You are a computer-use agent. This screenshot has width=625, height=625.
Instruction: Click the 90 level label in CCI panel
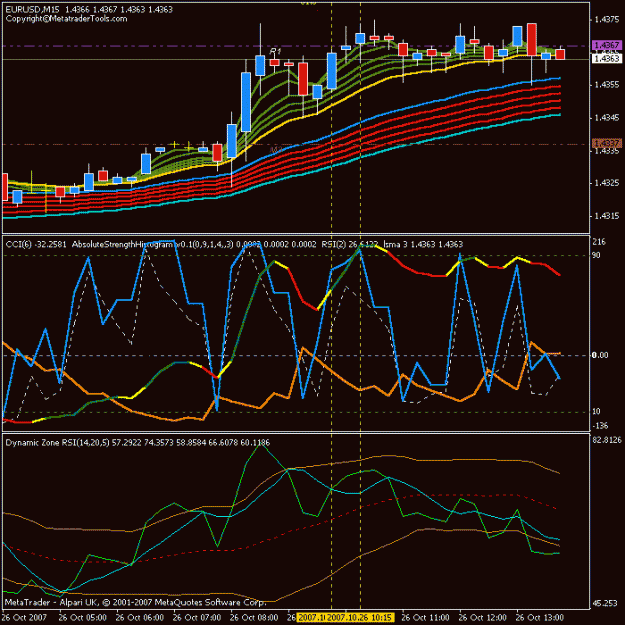(596, 255)
